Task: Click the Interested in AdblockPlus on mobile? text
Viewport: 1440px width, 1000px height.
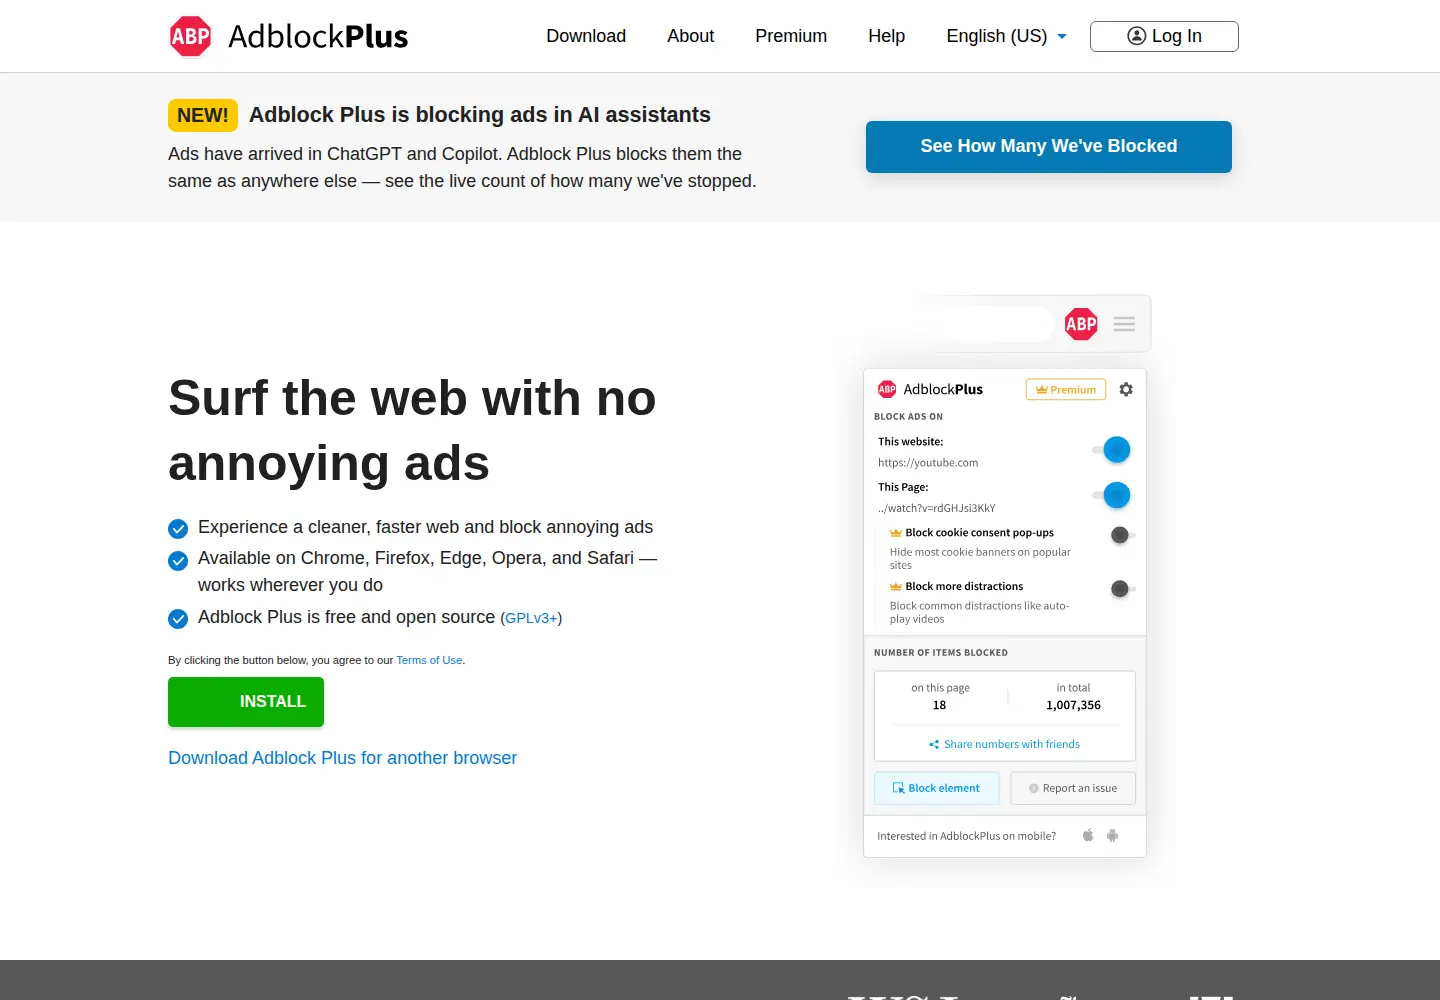Action: click(x=966, y=836)
